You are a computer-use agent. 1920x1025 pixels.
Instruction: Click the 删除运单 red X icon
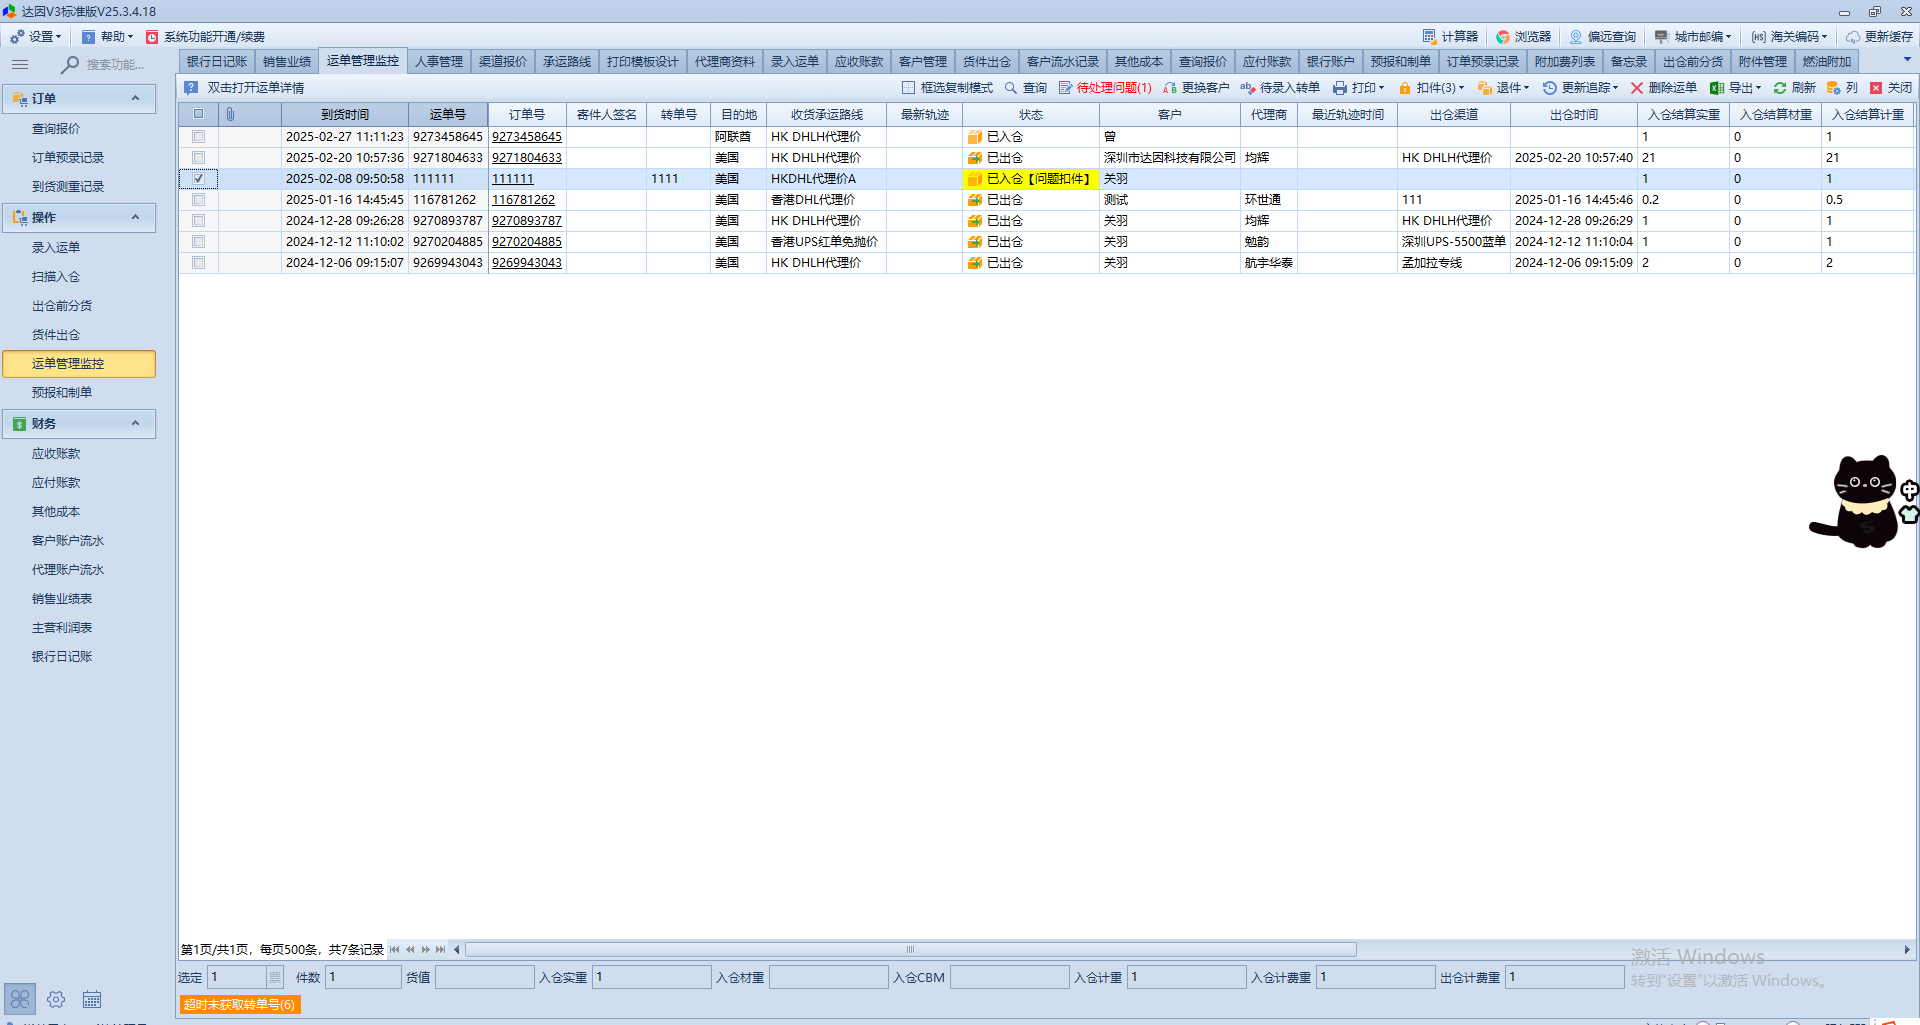[1637, 88]
